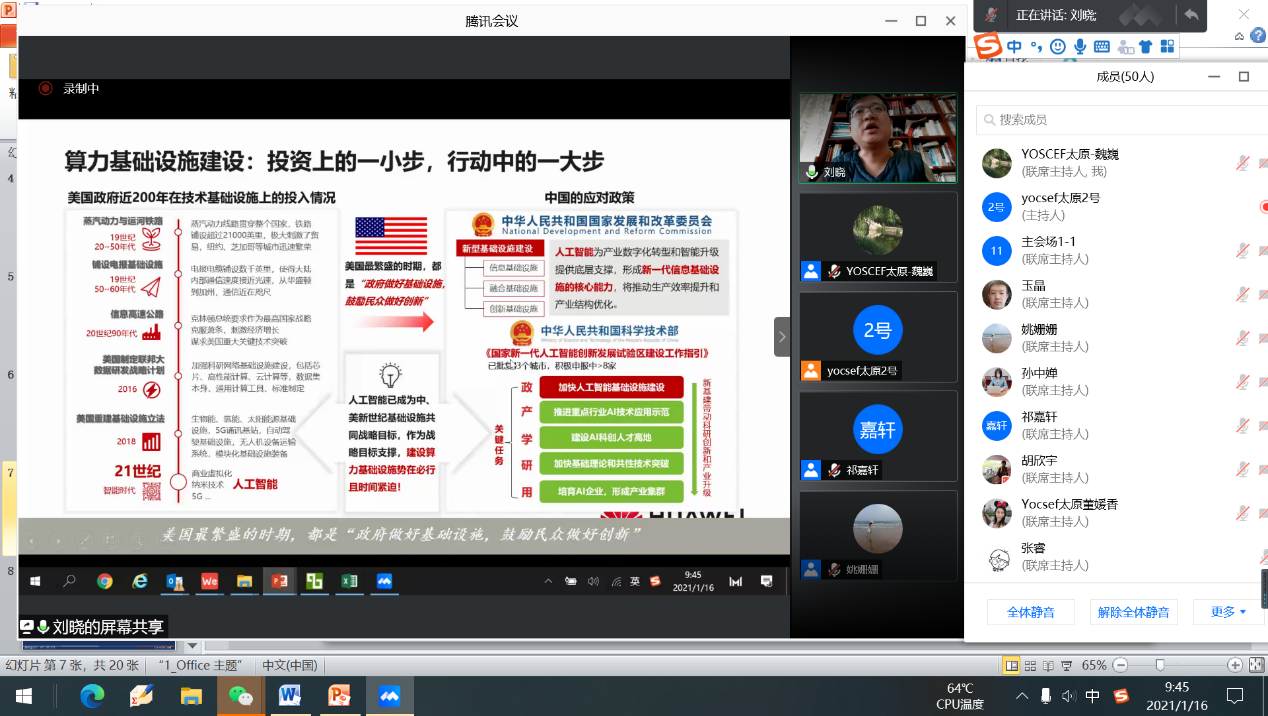Click 全体静音 mute all button
Image resolution: width=1268 pixels, height=716 pixels.
click(x=1030, y=611)
